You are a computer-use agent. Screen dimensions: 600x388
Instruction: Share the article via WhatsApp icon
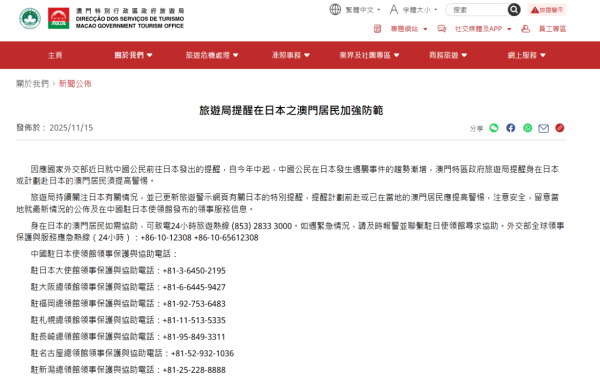(x=527, y=128)
